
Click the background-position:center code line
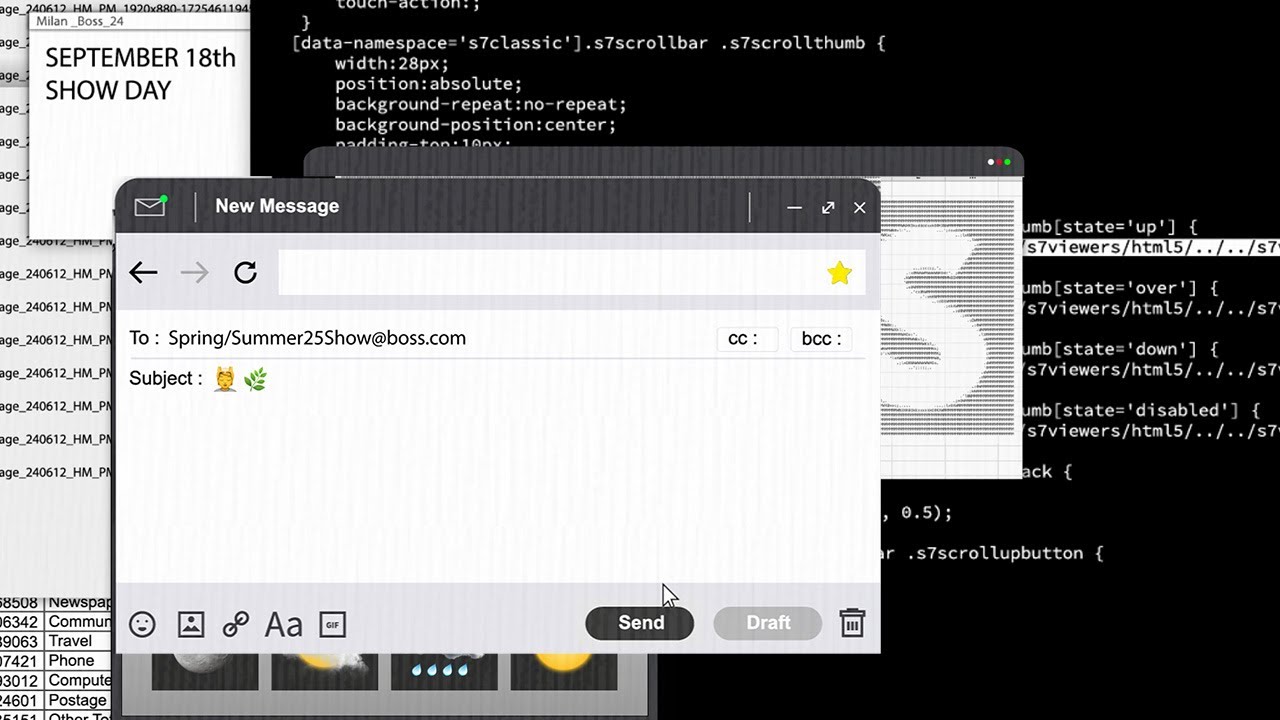(x=476, y=125)
